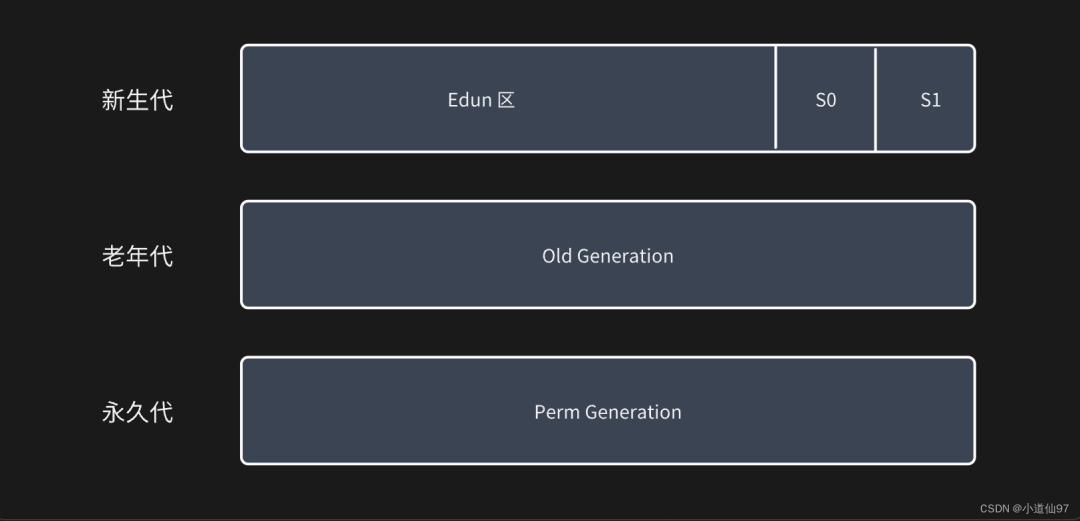Screen dimensions: 1080x521
Task: Click the word "Perm" in Perm Generation
Action: coord(557,412)
